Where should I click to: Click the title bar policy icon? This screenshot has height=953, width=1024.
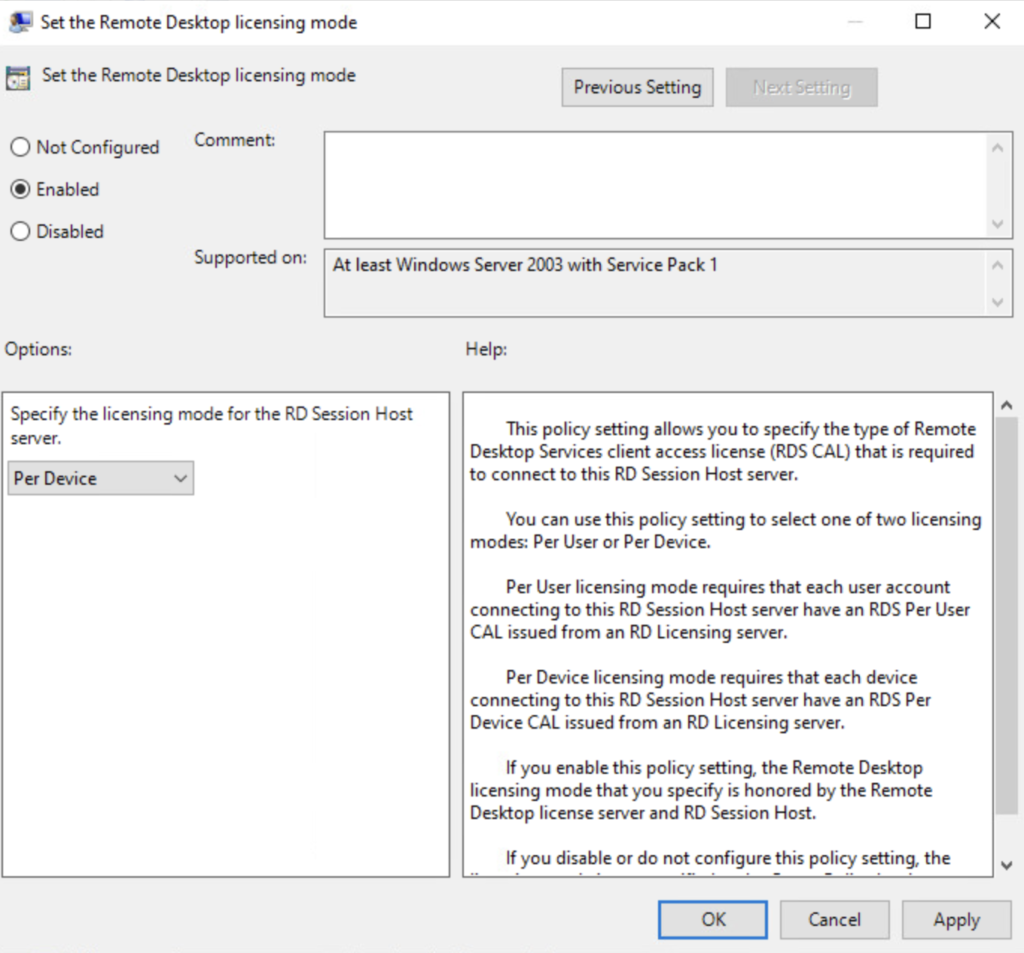[x=20, y=21]
